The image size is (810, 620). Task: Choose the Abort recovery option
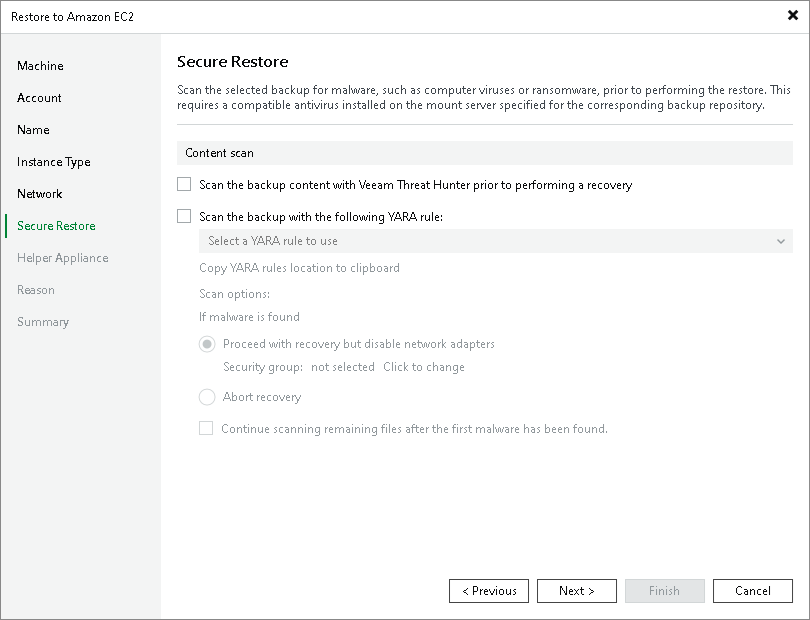207,396
